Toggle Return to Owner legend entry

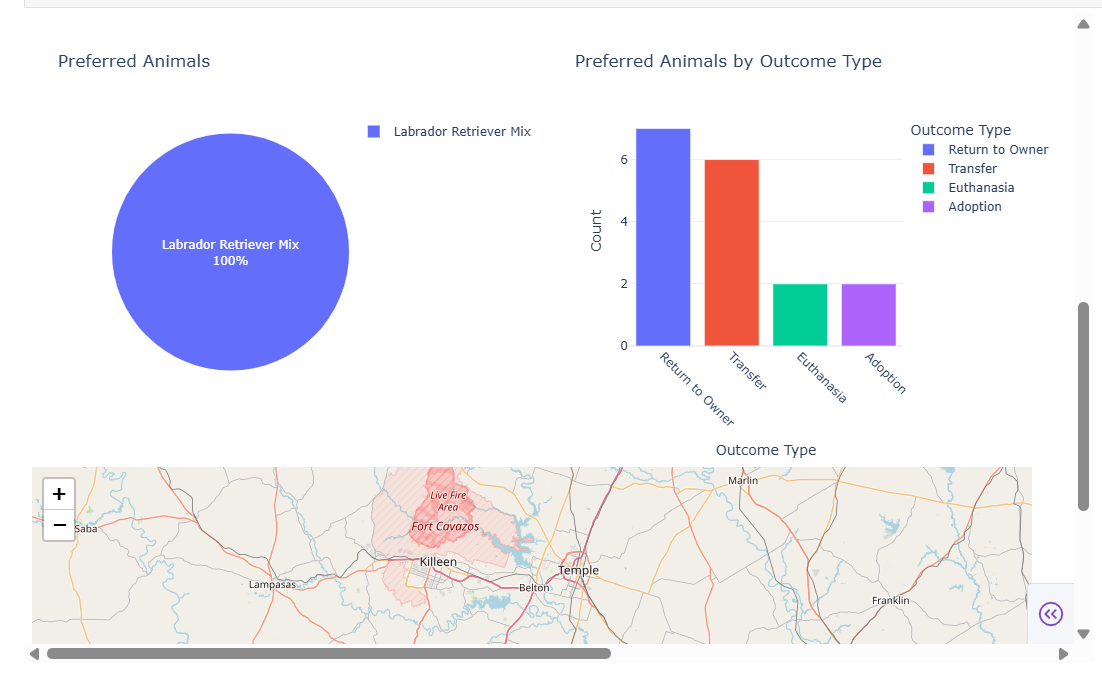[x=985, y=150]
